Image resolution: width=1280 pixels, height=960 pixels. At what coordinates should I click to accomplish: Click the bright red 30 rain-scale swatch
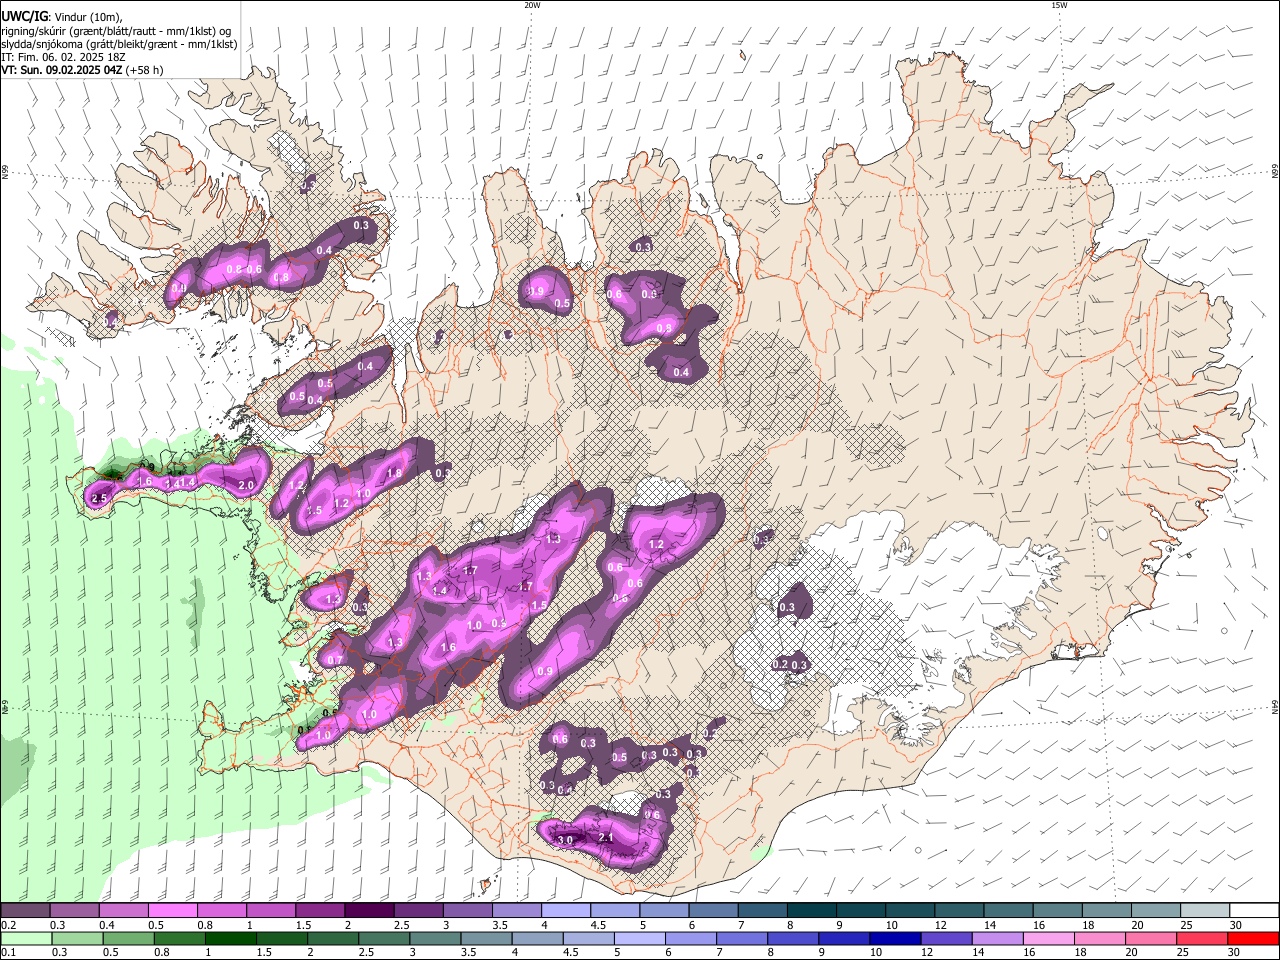pyautogui.click(x=1253, y=938)
